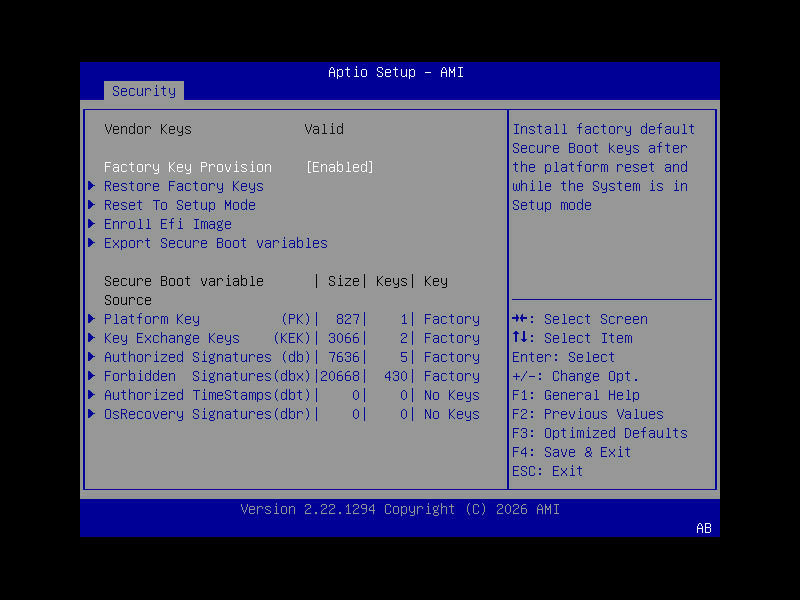Open Export Secure Boot variables
Screen dimensions: 800x600
pyautogui.click(x=216, y=243)
